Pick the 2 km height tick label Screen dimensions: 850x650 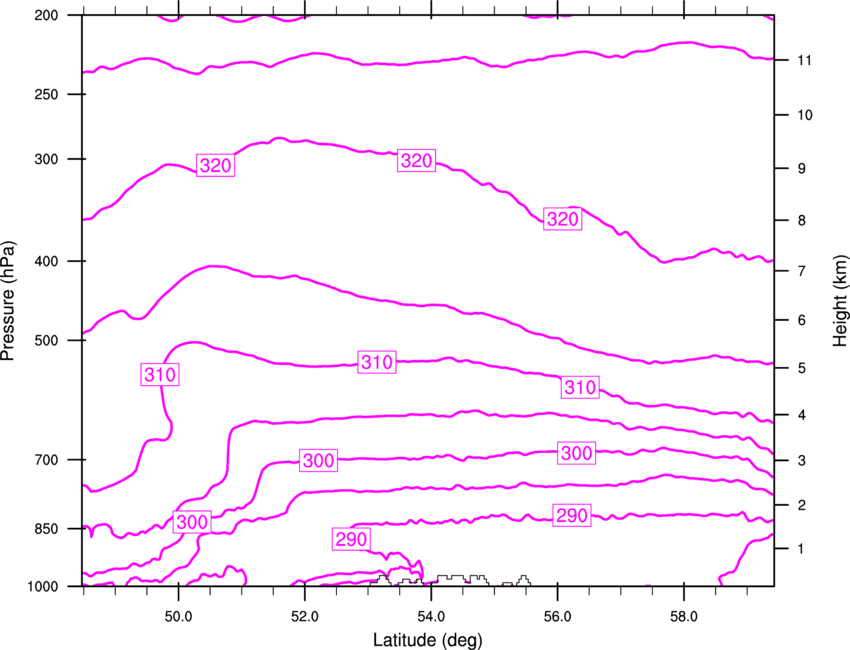802,505
